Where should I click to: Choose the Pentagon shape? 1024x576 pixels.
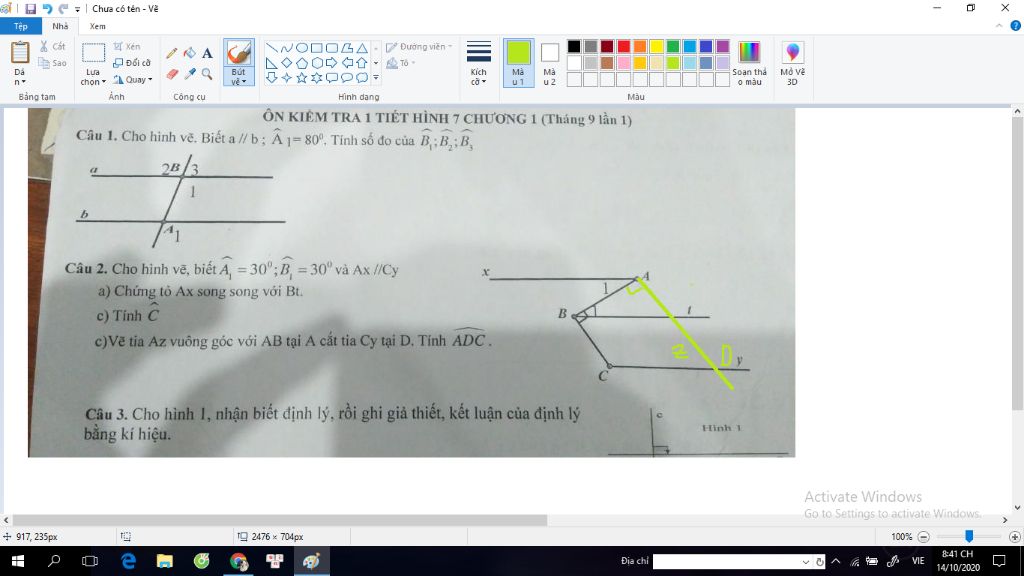[302, 63]
